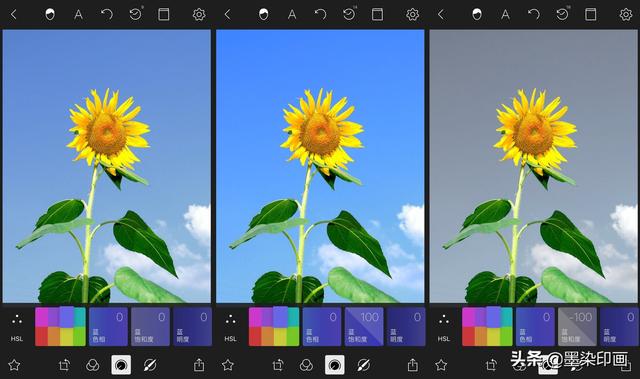Undo last edit on the saturation 0 screen
640x379 pixels.
coord(107,15)
